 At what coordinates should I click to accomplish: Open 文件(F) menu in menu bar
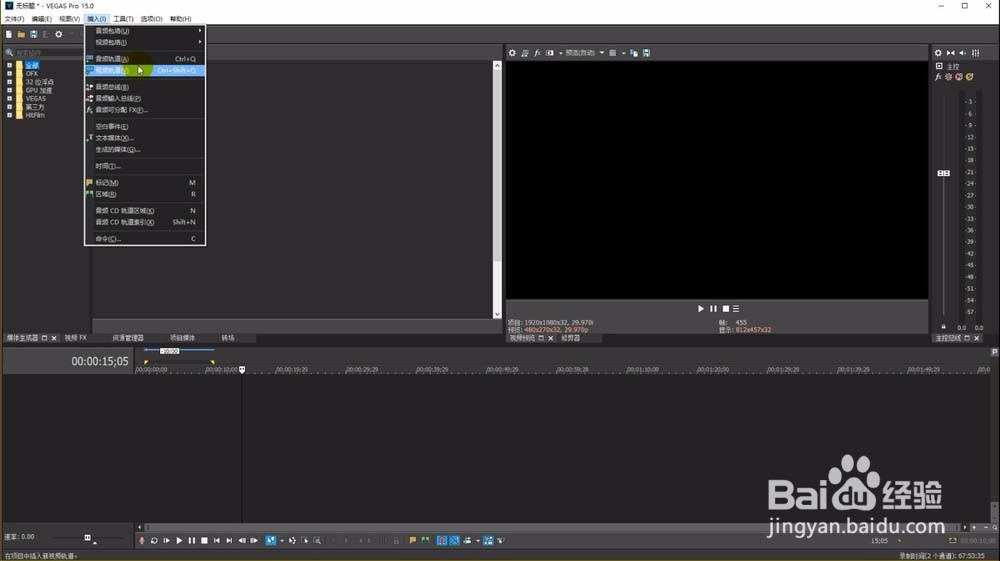click(x=14, y=19)
